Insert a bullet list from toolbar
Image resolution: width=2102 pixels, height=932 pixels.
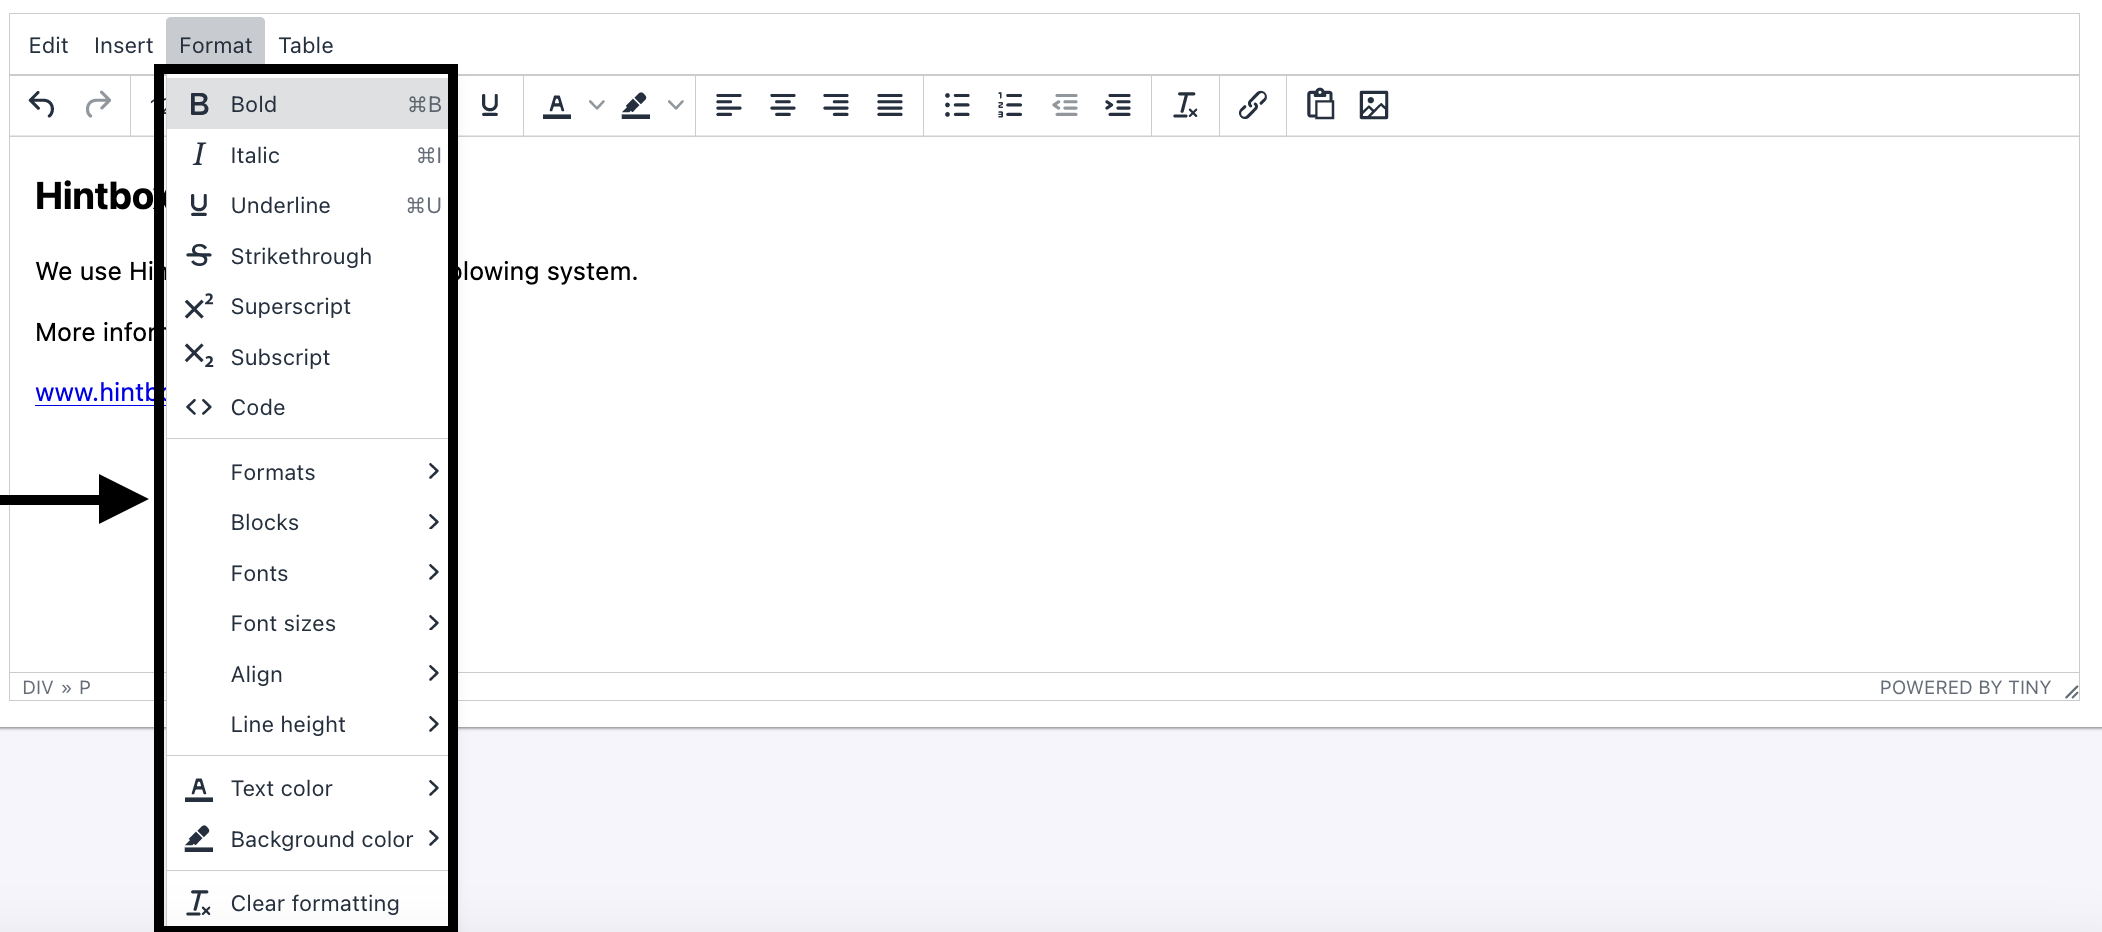pos(957,104)
